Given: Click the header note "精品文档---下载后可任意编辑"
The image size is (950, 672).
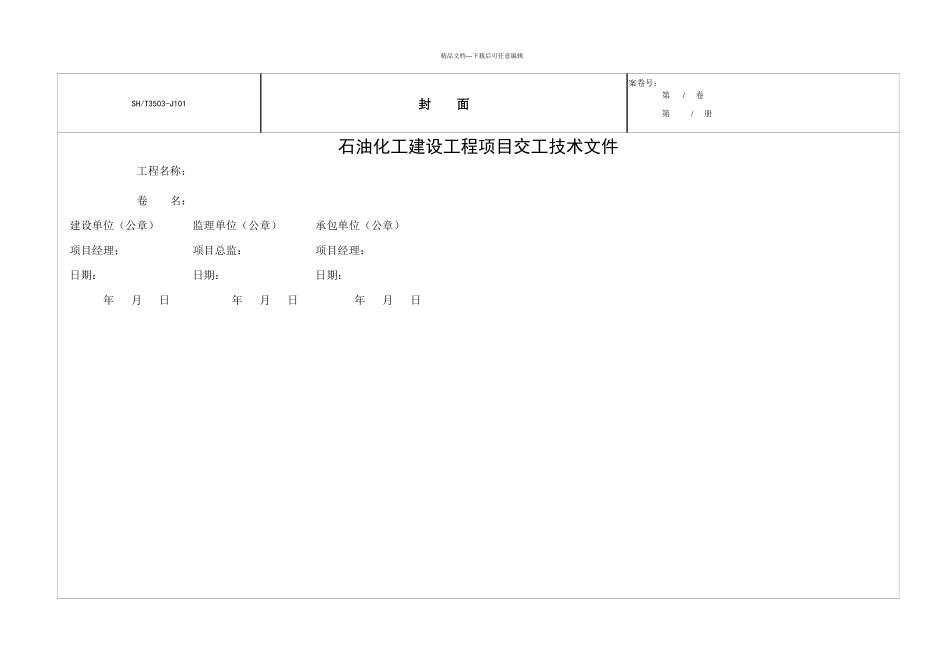Looking at the screenshot, I should [x=482, y=56].
